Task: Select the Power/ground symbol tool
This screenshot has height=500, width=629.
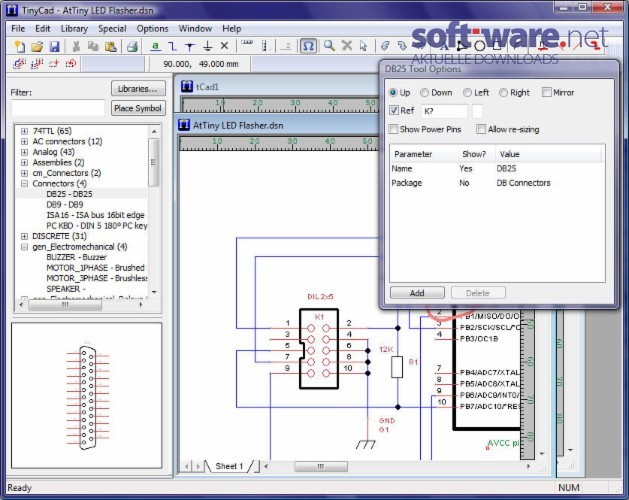Action: [207, 47]
